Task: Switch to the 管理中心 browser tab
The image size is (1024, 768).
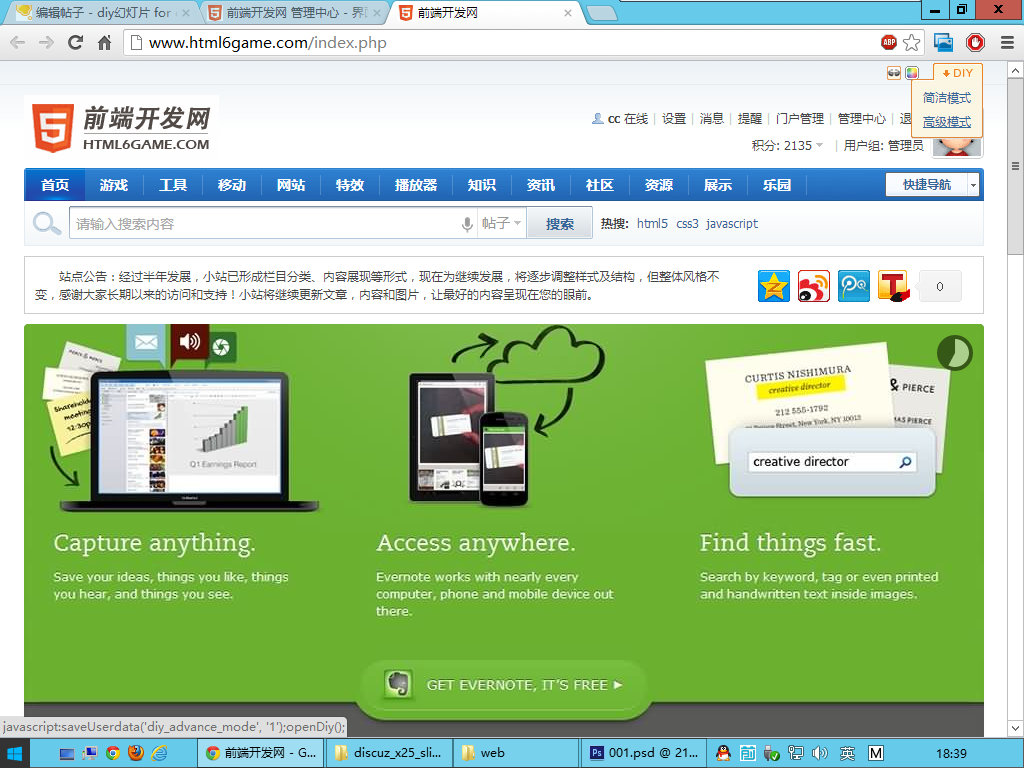Action: [x=294, y=12]
